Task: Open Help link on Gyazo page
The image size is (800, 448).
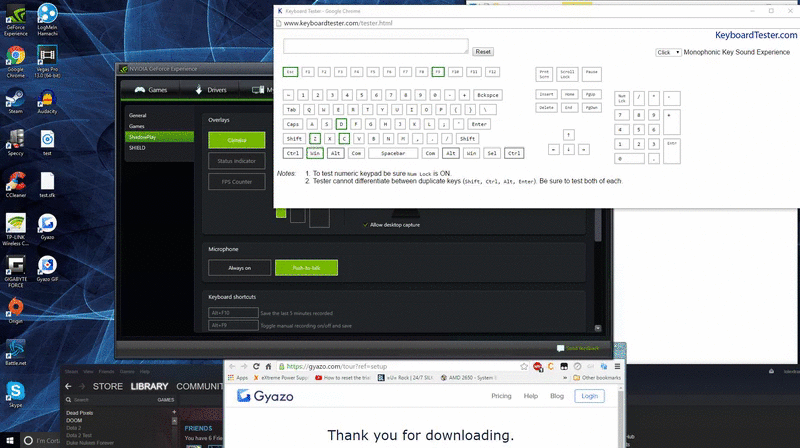Action: click(531, 396)
